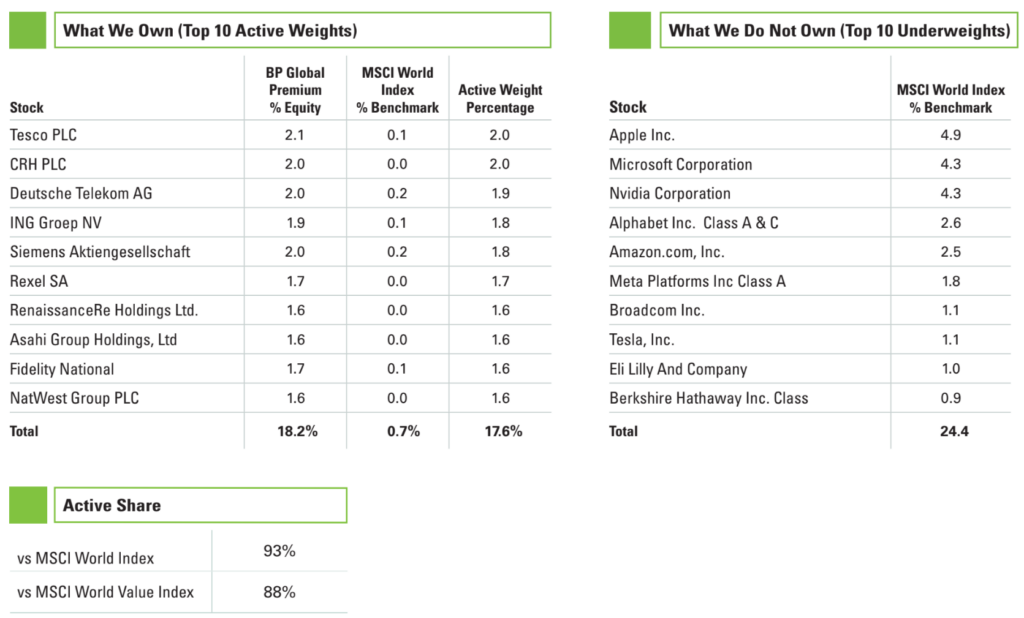Click the 93% value for MSCI World Index

coord(280,552)
